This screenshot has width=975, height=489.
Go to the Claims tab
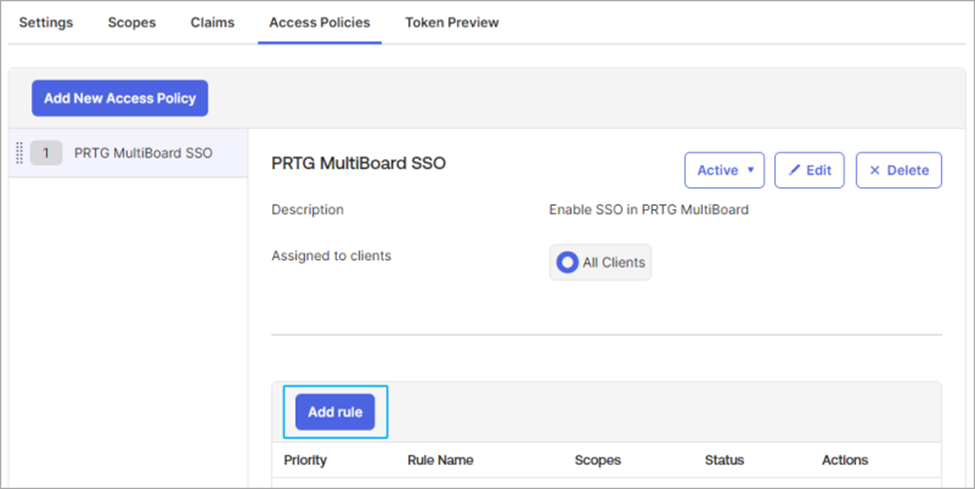213,22
